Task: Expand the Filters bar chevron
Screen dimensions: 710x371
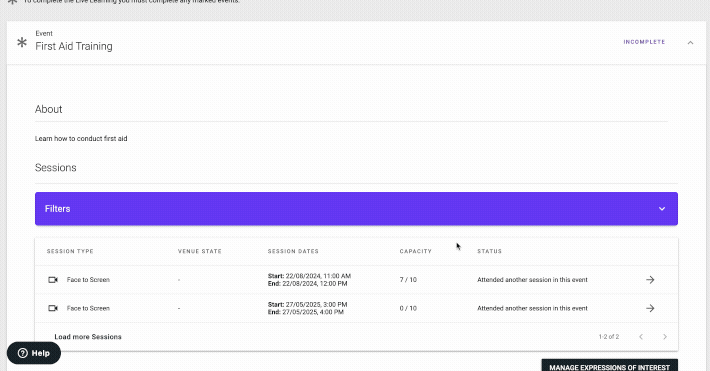Action: click(x=662, y=209)
